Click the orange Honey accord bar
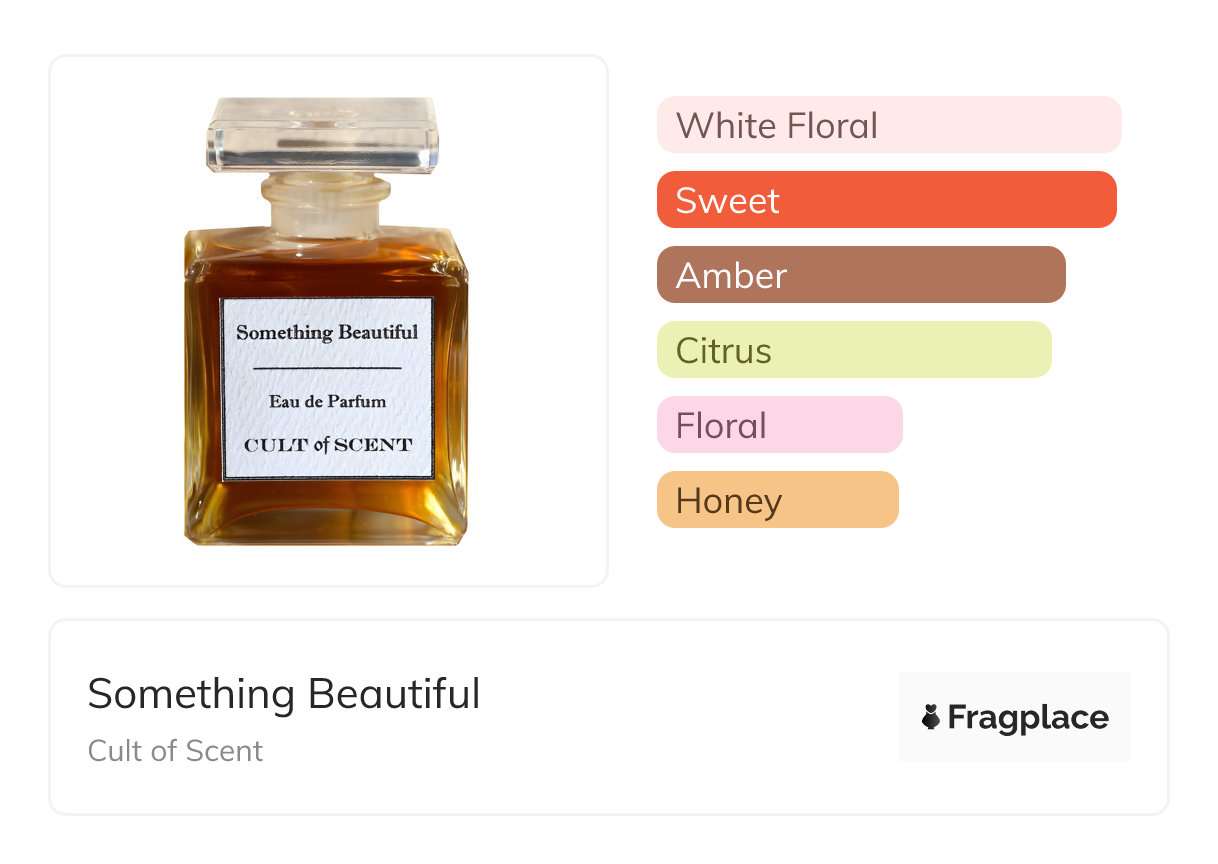 777,500
